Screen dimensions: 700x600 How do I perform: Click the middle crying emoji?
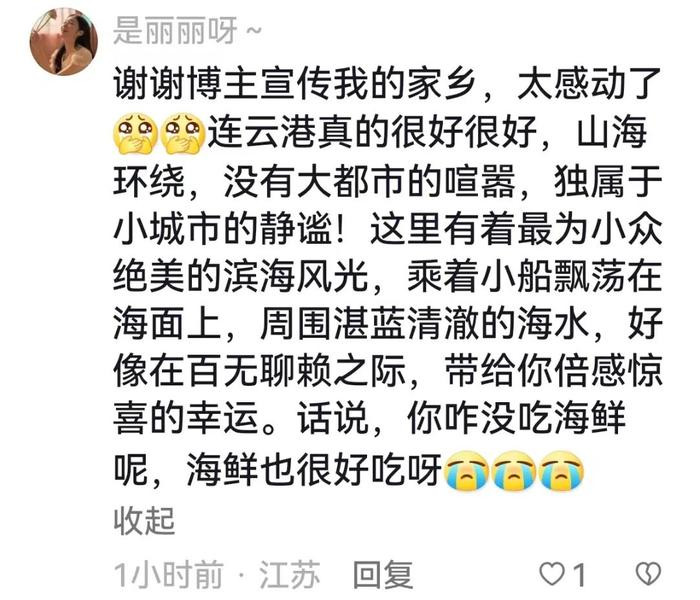pos(514,471)
